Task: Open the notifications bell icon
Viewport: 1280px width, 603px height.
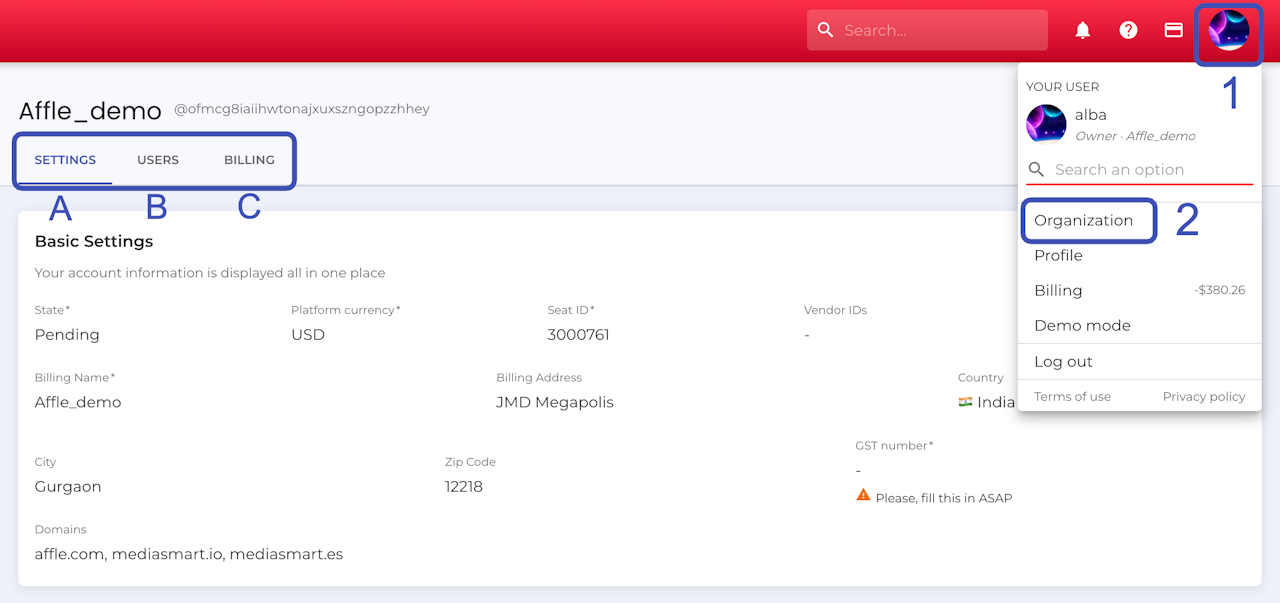Action: tap(1082, 30)
